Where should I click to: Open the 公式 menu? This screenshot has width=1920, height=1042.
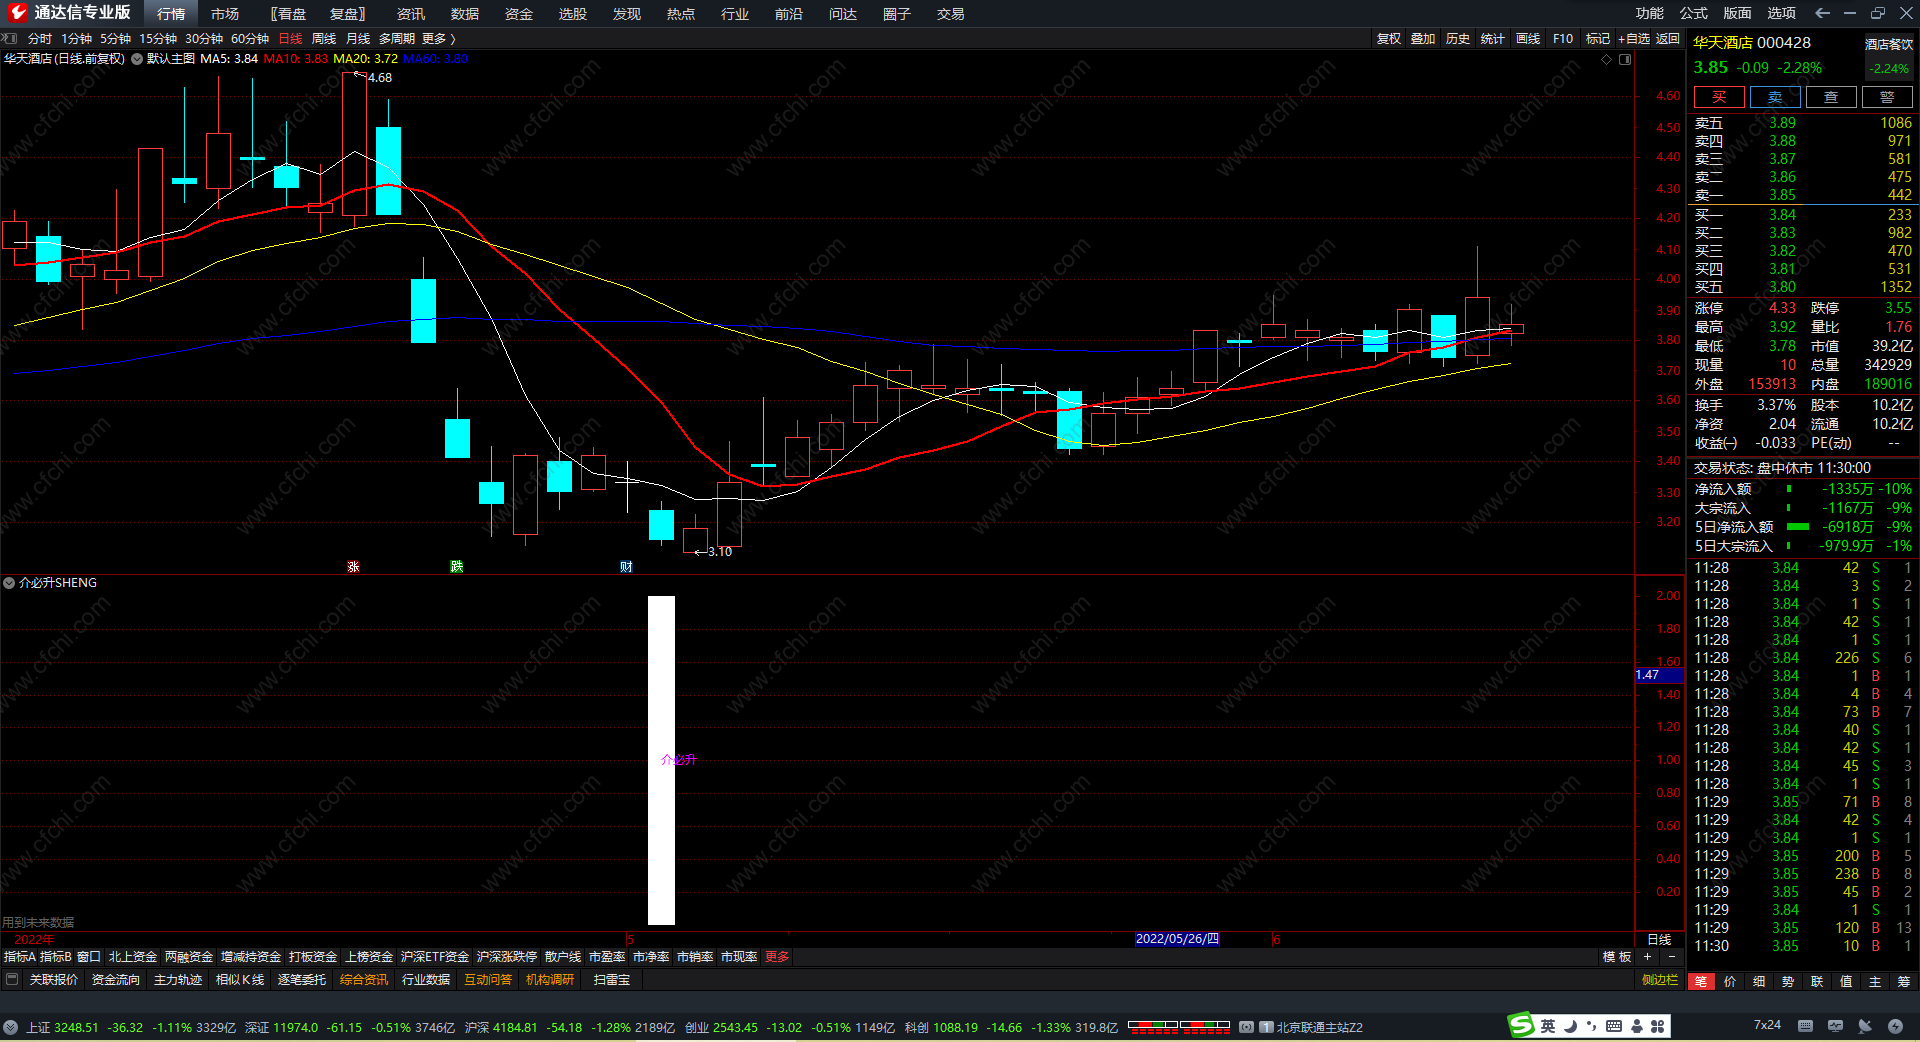[1694, 13]
